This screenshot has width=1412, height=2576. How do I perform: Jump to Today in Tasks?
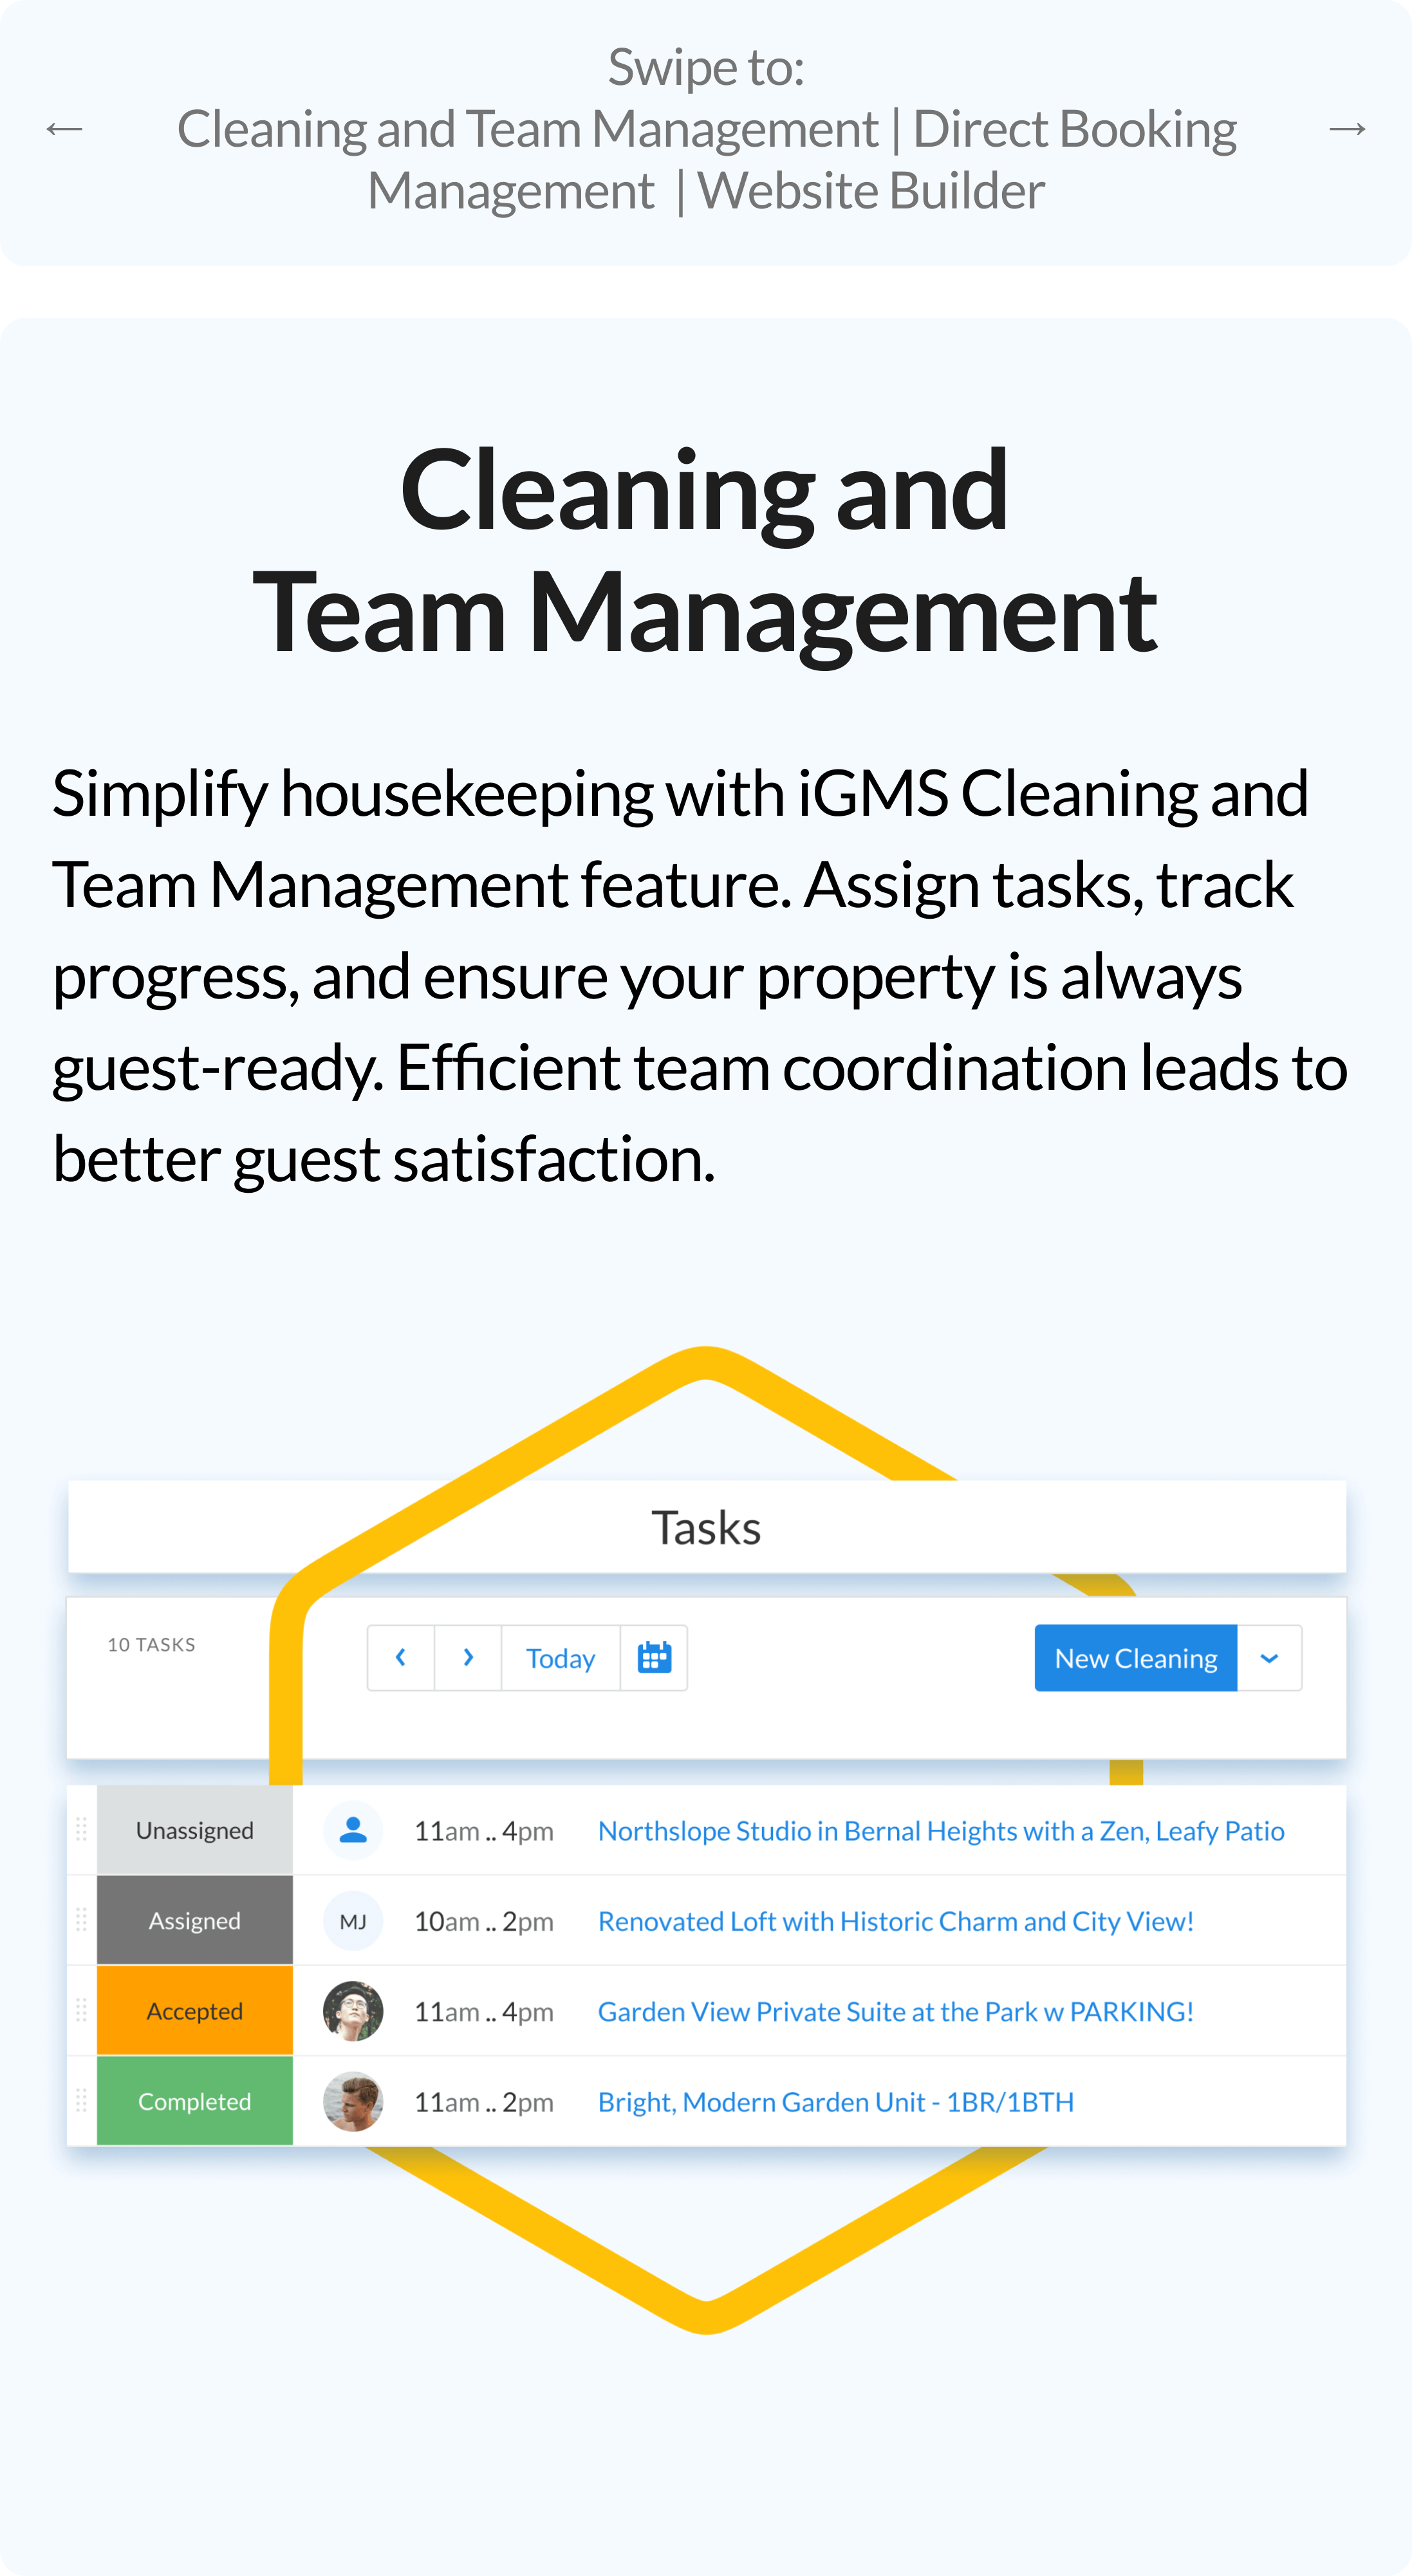click(x=561, y=1658)
